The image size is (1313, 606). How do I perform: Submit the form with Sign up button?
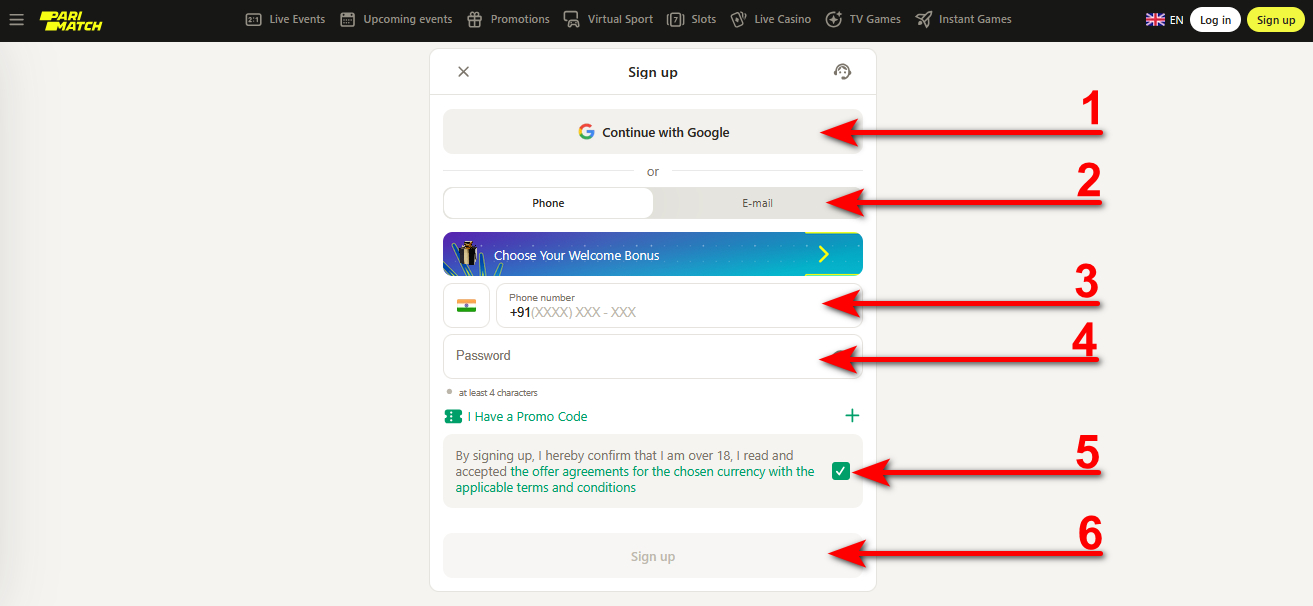[x=653, y=556]
